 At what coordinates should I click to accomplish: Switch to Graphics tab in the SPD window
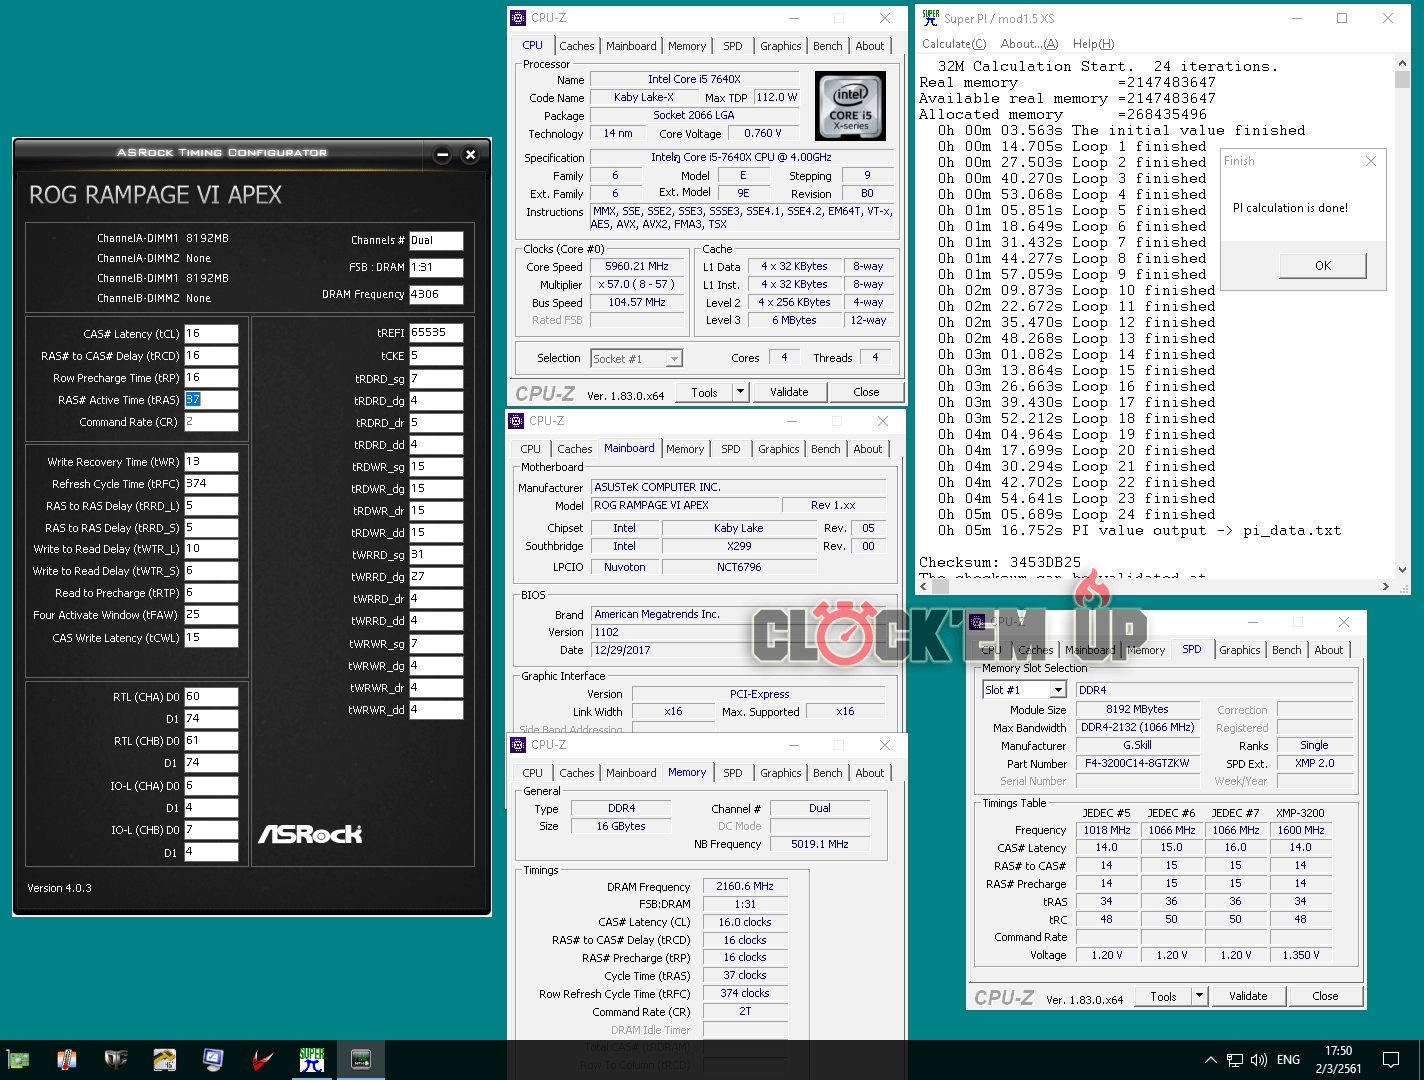[1239, 650]
